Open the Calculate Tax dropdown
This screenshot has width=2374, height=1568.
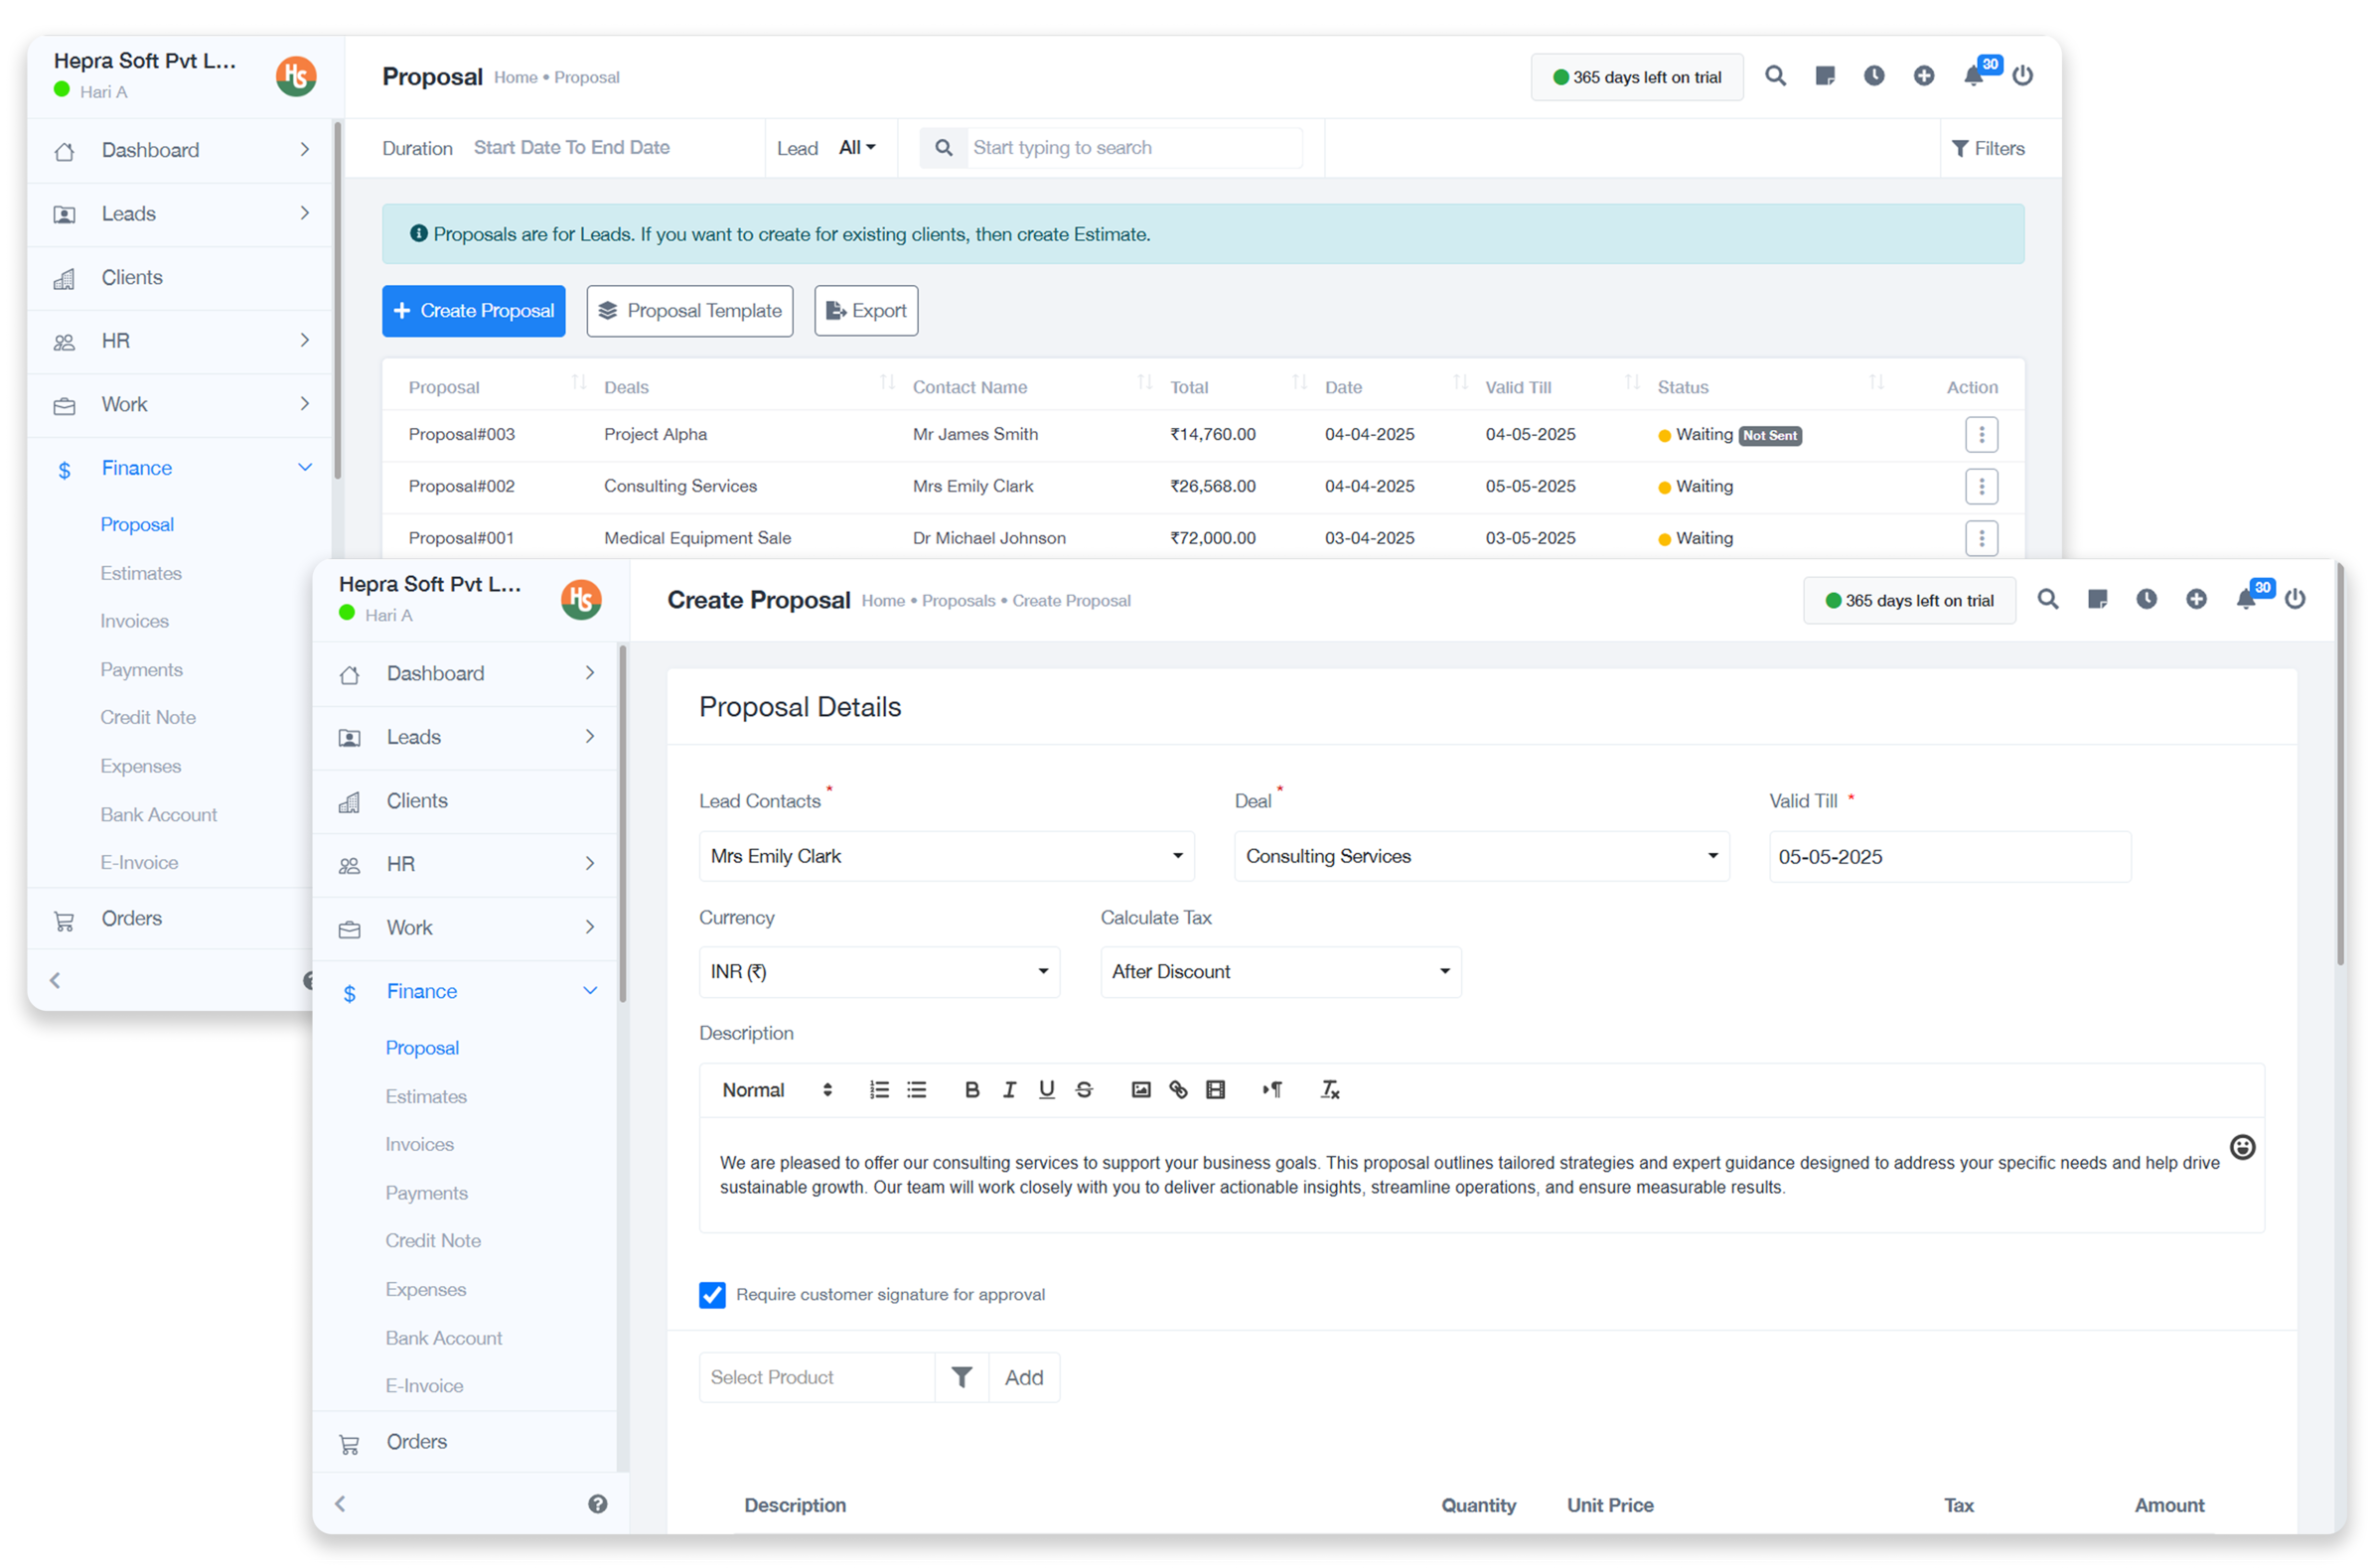point(1280,972)
